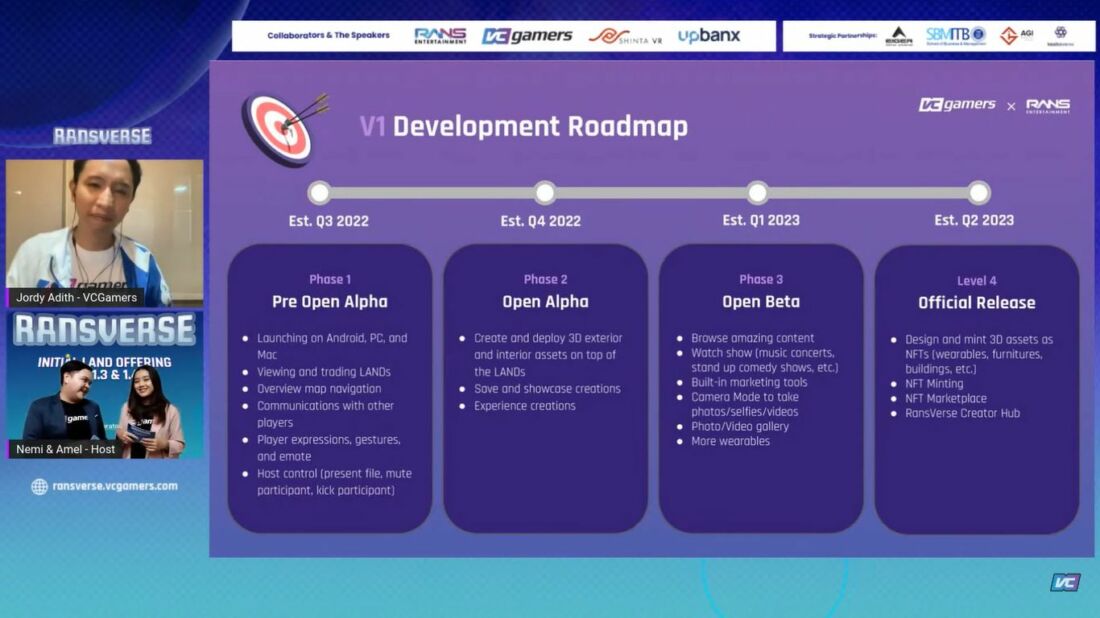Image resolution: width=1100 pixels, height=618 pixels.
Task: Select the Est. Q1 2023 timeline marker
Action: [x=757, y=192]
